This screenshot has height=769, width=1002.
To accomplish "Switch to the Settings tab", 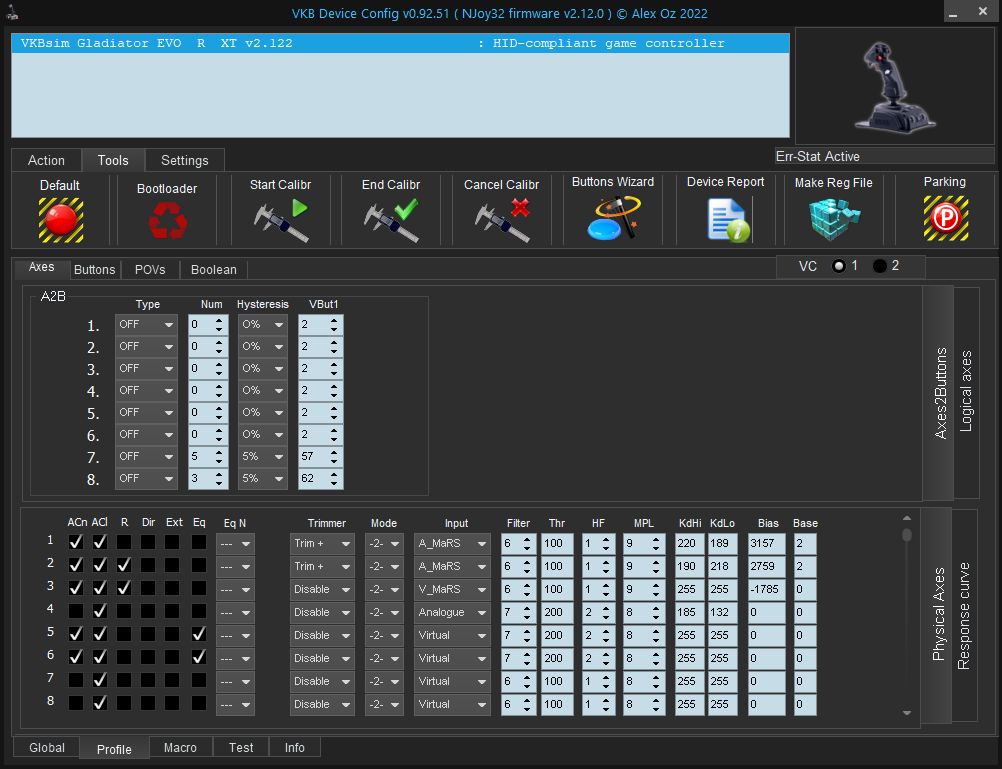I will point(185,160).
